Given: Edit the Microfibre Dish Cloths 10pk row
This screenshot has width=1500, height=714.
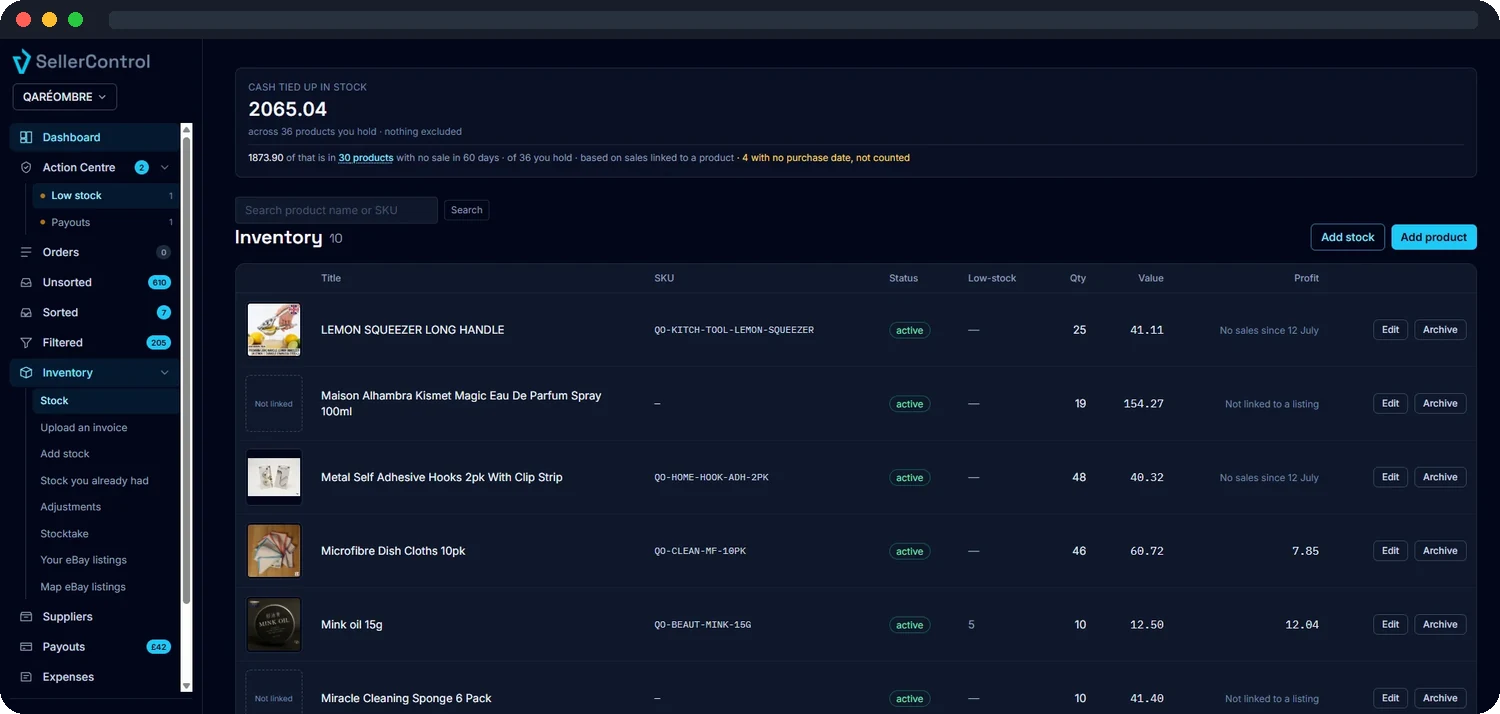Looking at the screenshot, I should 1390,551.
